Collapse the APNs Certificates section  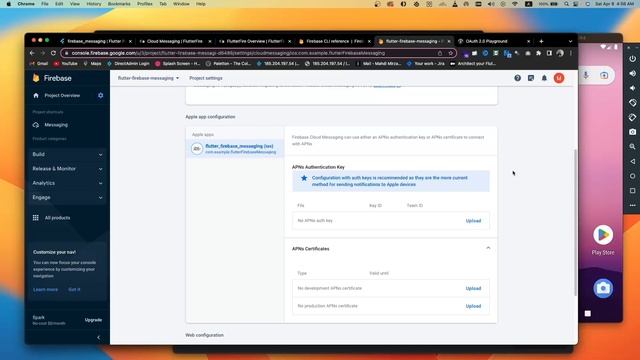(x=488, y=248)
